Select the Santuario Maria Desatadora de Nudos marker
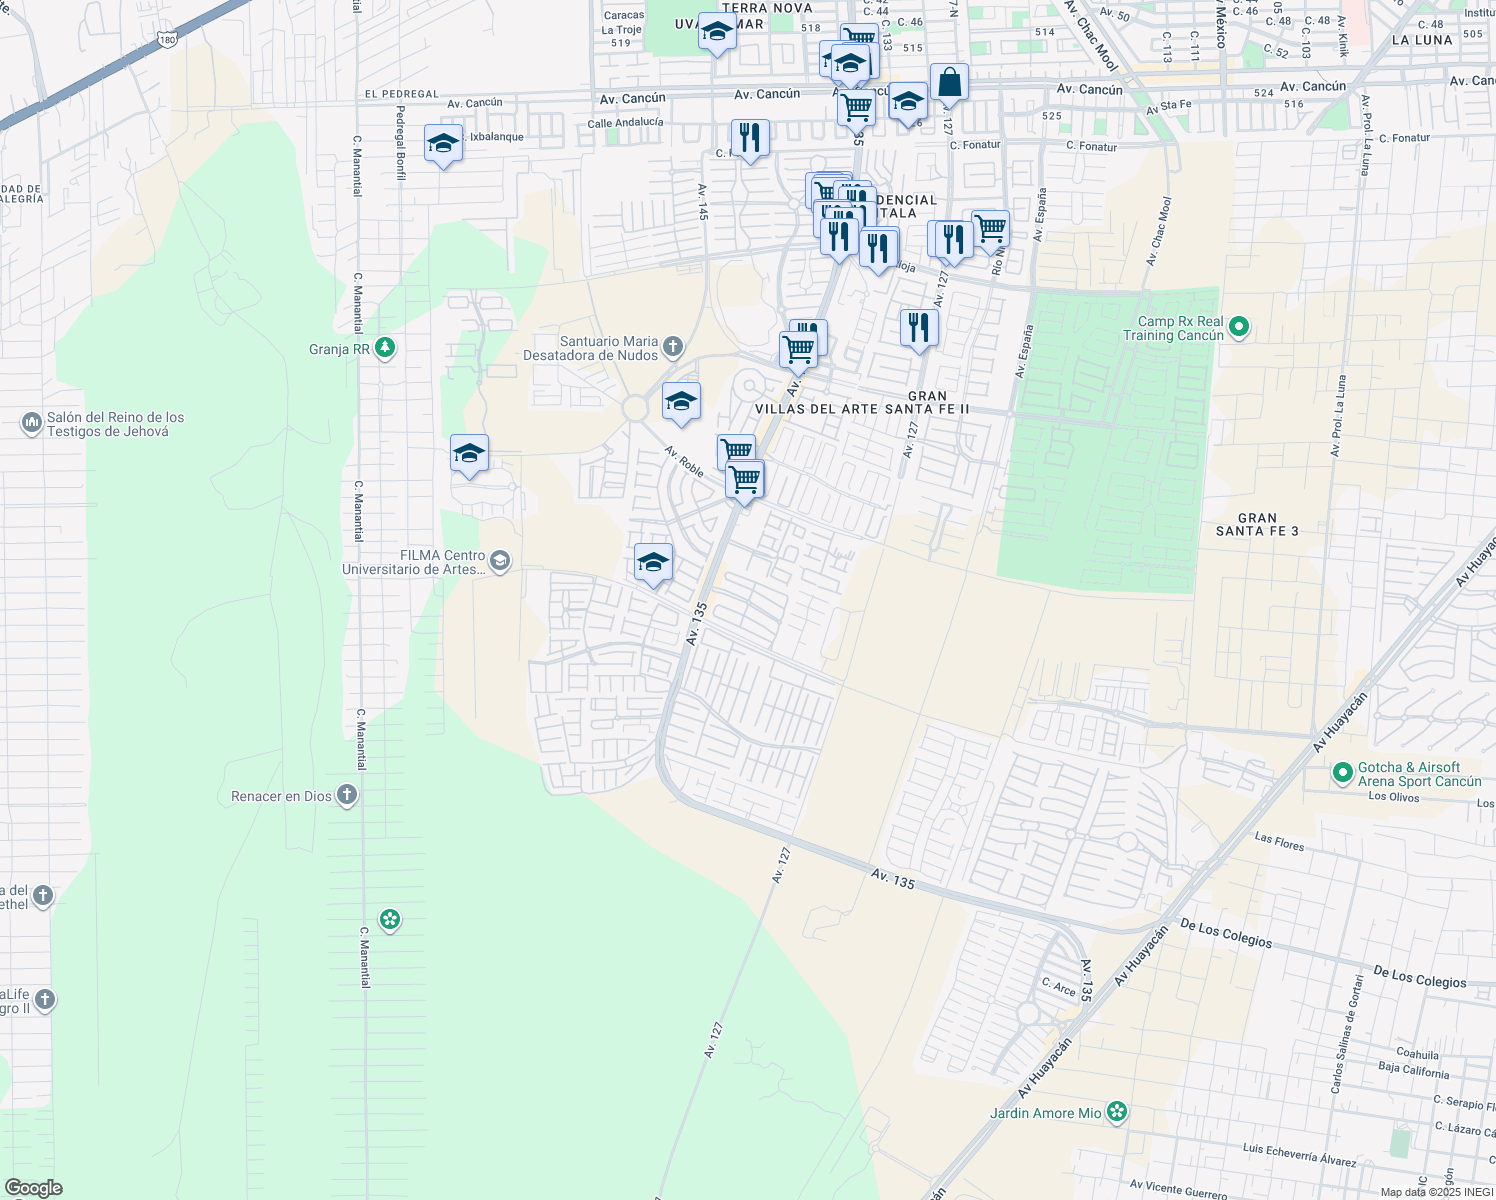 672,347
